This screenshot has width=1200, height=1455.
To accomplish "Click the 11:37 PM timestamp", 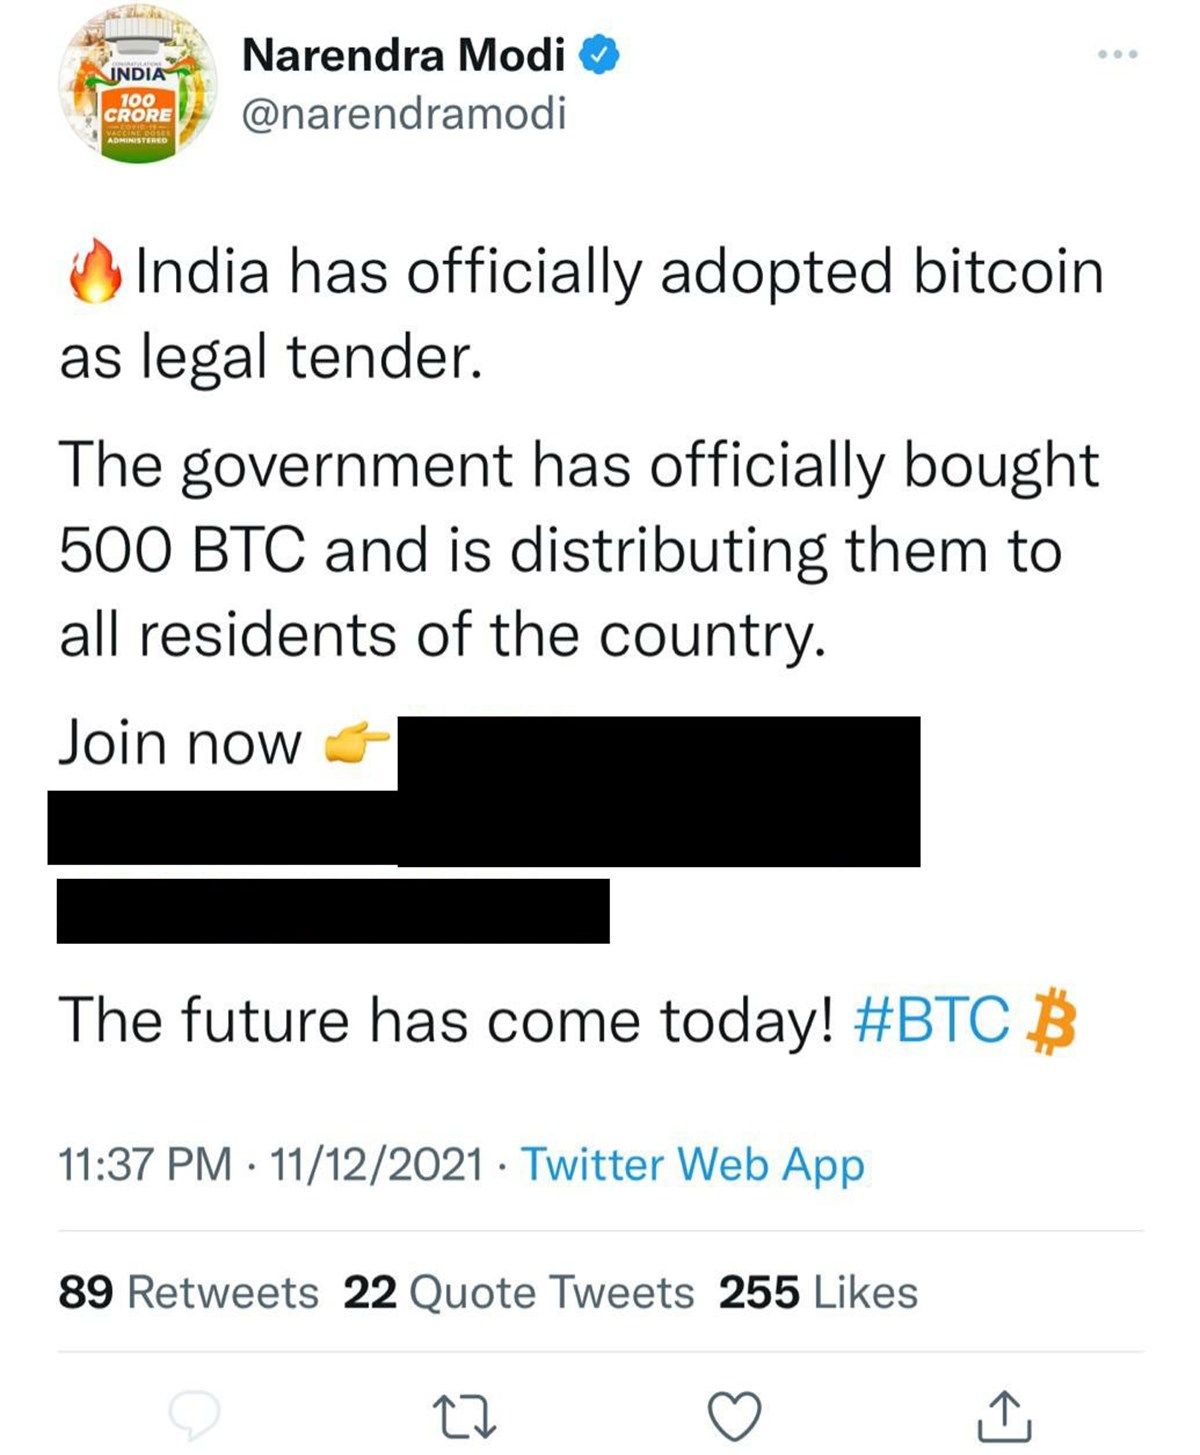I will pyautogui.click(x=144, y=1165).
